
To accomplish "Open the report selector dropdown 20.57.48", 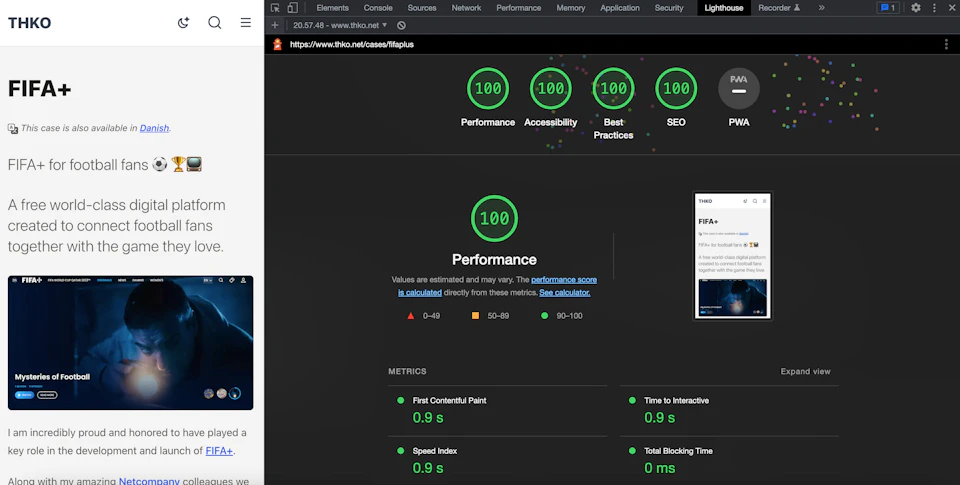I will tap(340, 25).
